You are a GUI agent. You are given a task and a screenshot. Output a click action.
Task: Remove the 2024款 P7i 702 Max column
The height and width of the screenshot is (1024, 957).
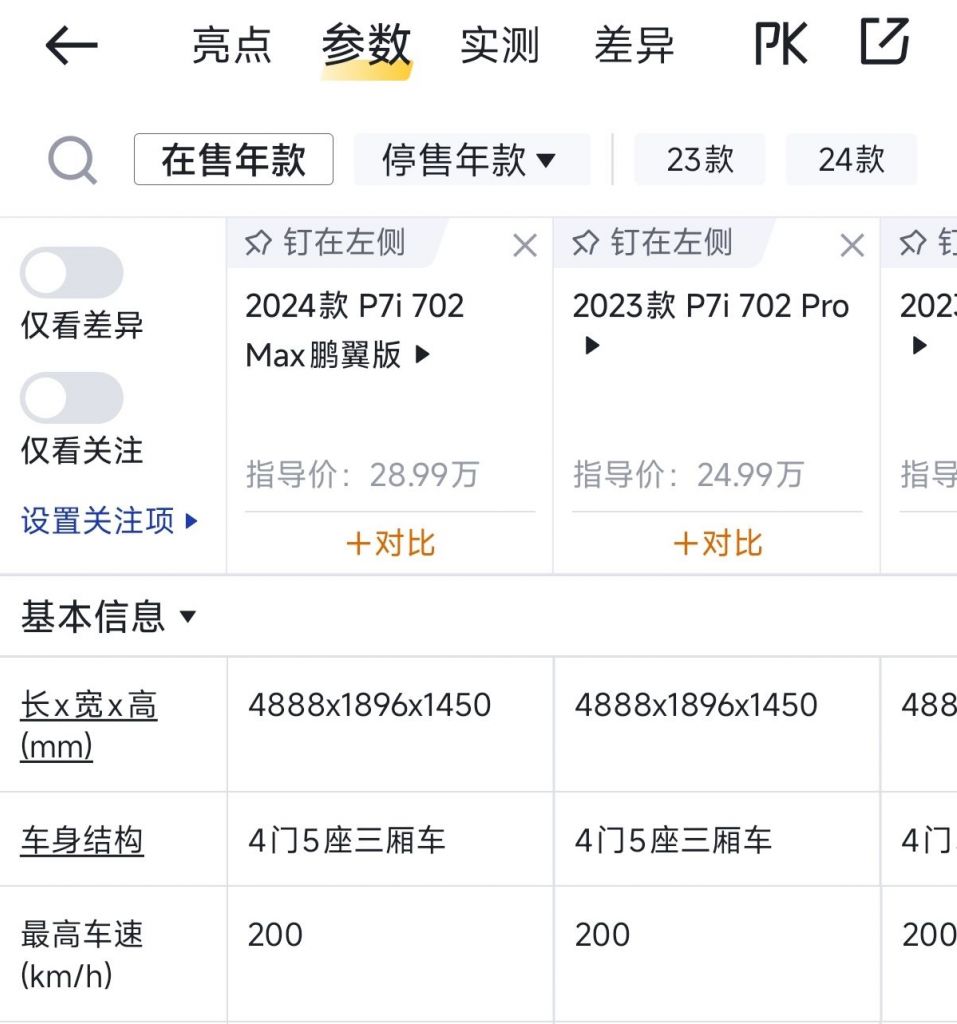(524, 244)
